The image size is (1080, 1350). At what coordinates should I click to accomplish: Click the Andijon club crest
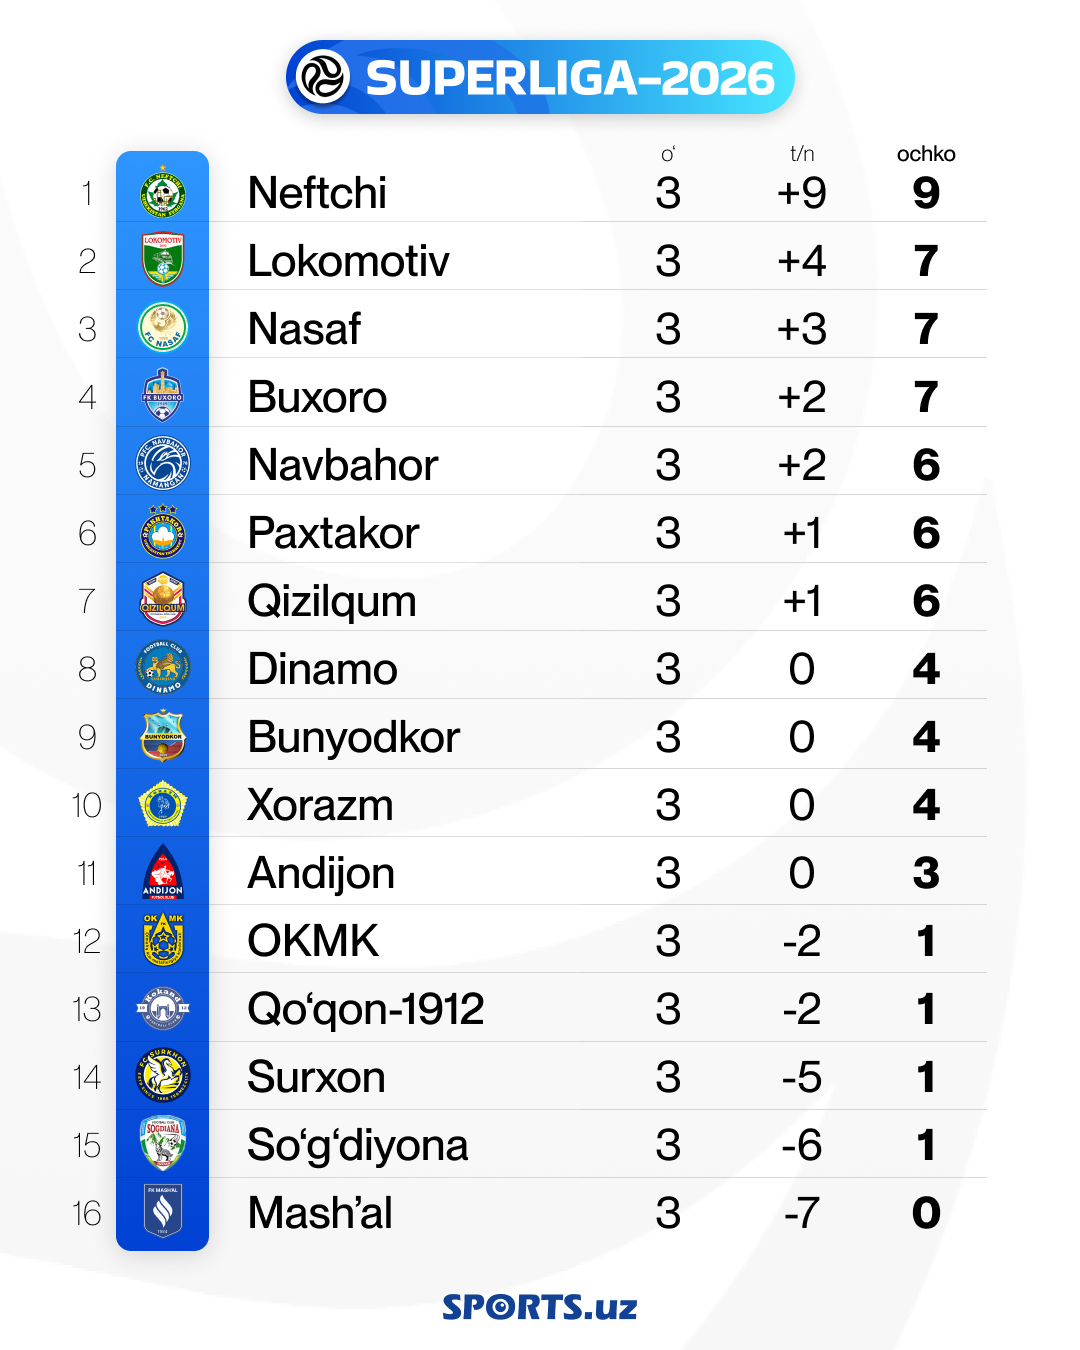(162, 872)
